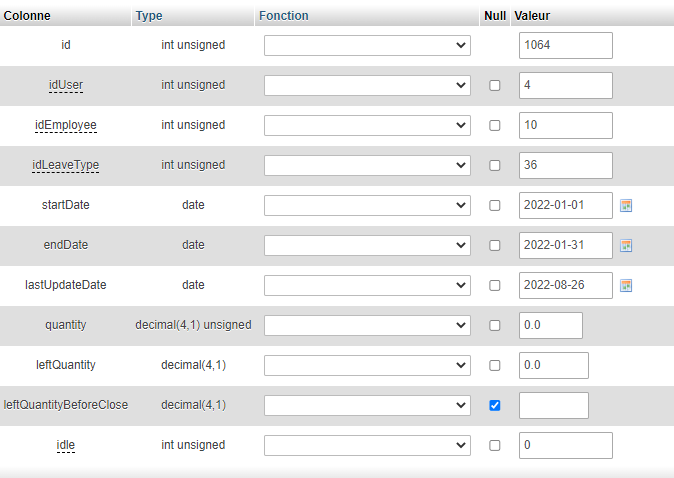Focus the id value field showing 1064
Image resolution: width=674 pixels, height=478 pixels.
pos(565,45)
